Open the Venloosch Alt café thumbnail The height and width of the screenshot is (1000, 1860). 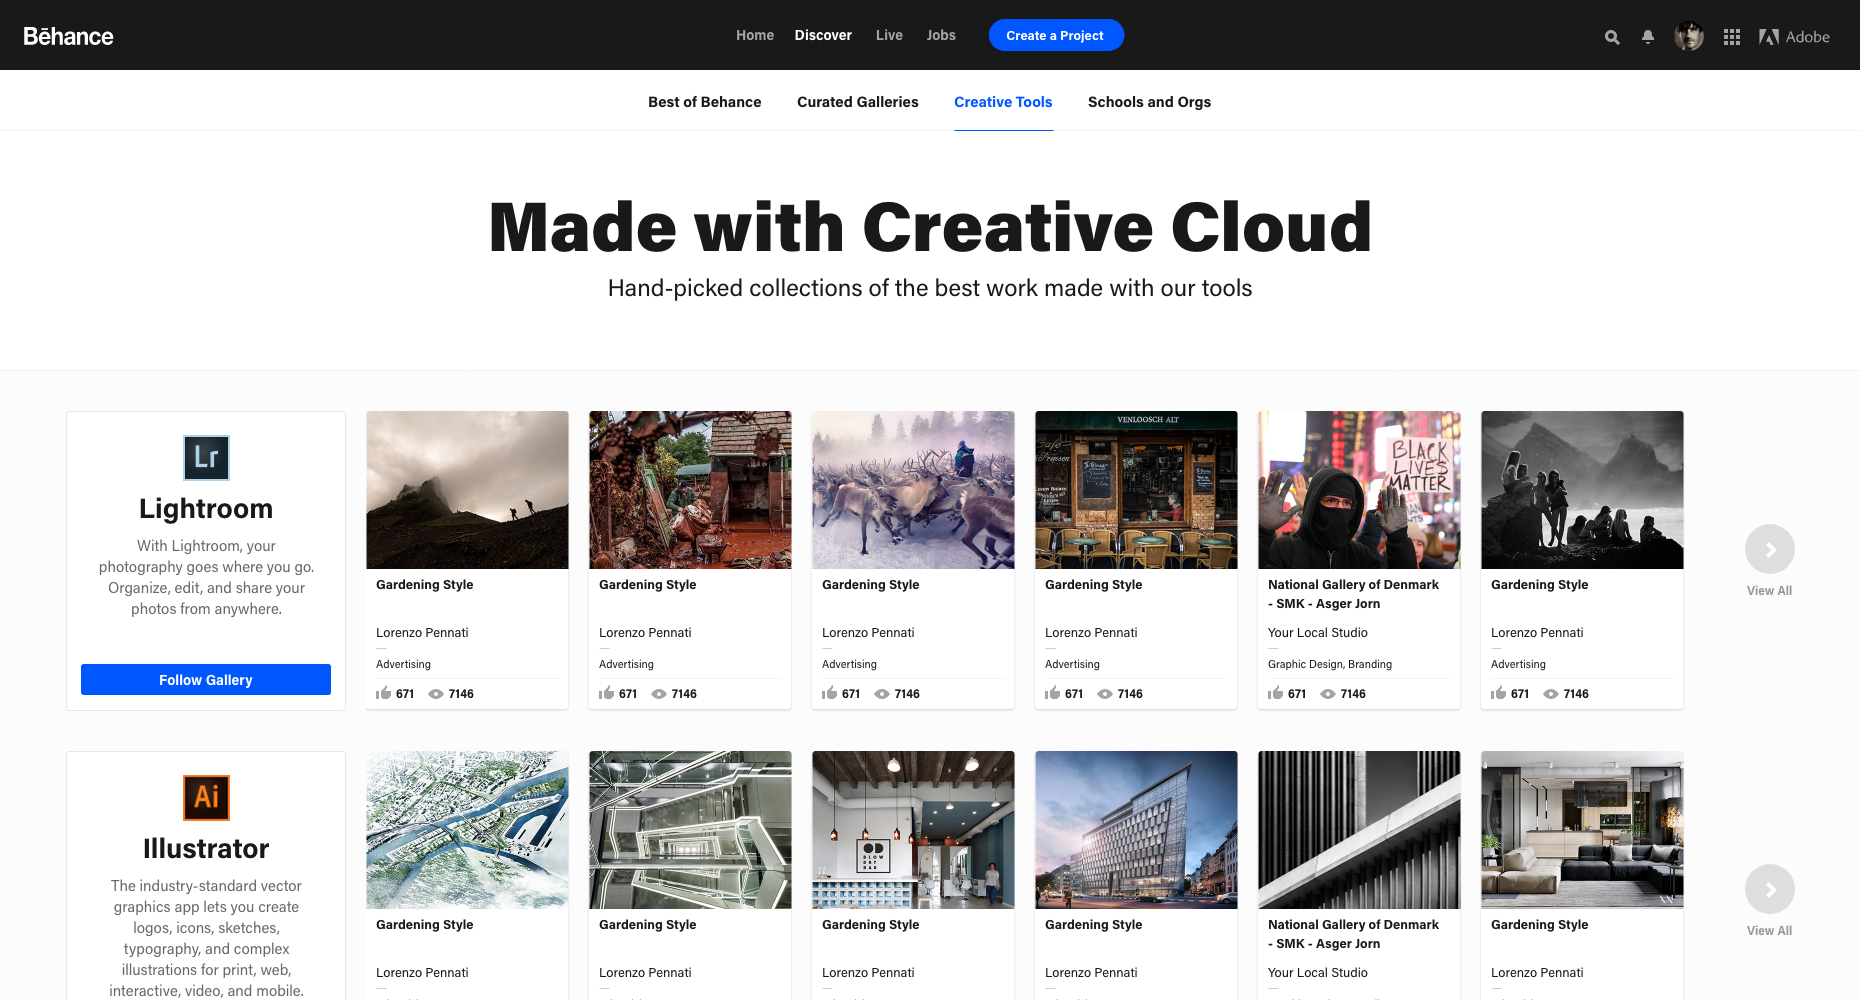point(1136,490)
